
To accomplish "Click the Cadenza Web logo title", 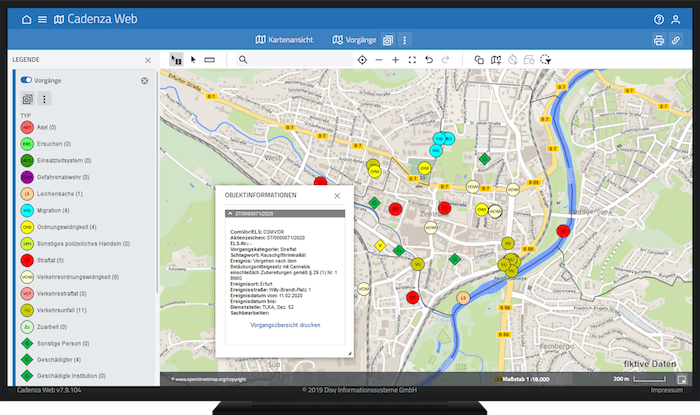I will click(102, 19).
